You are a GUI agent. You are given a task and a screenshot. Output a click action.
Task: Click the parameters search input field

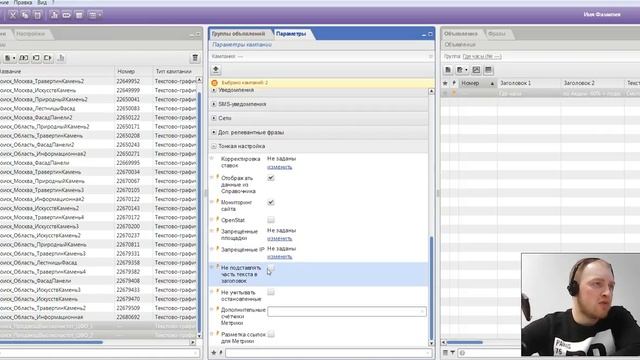[x=328, y=353]
